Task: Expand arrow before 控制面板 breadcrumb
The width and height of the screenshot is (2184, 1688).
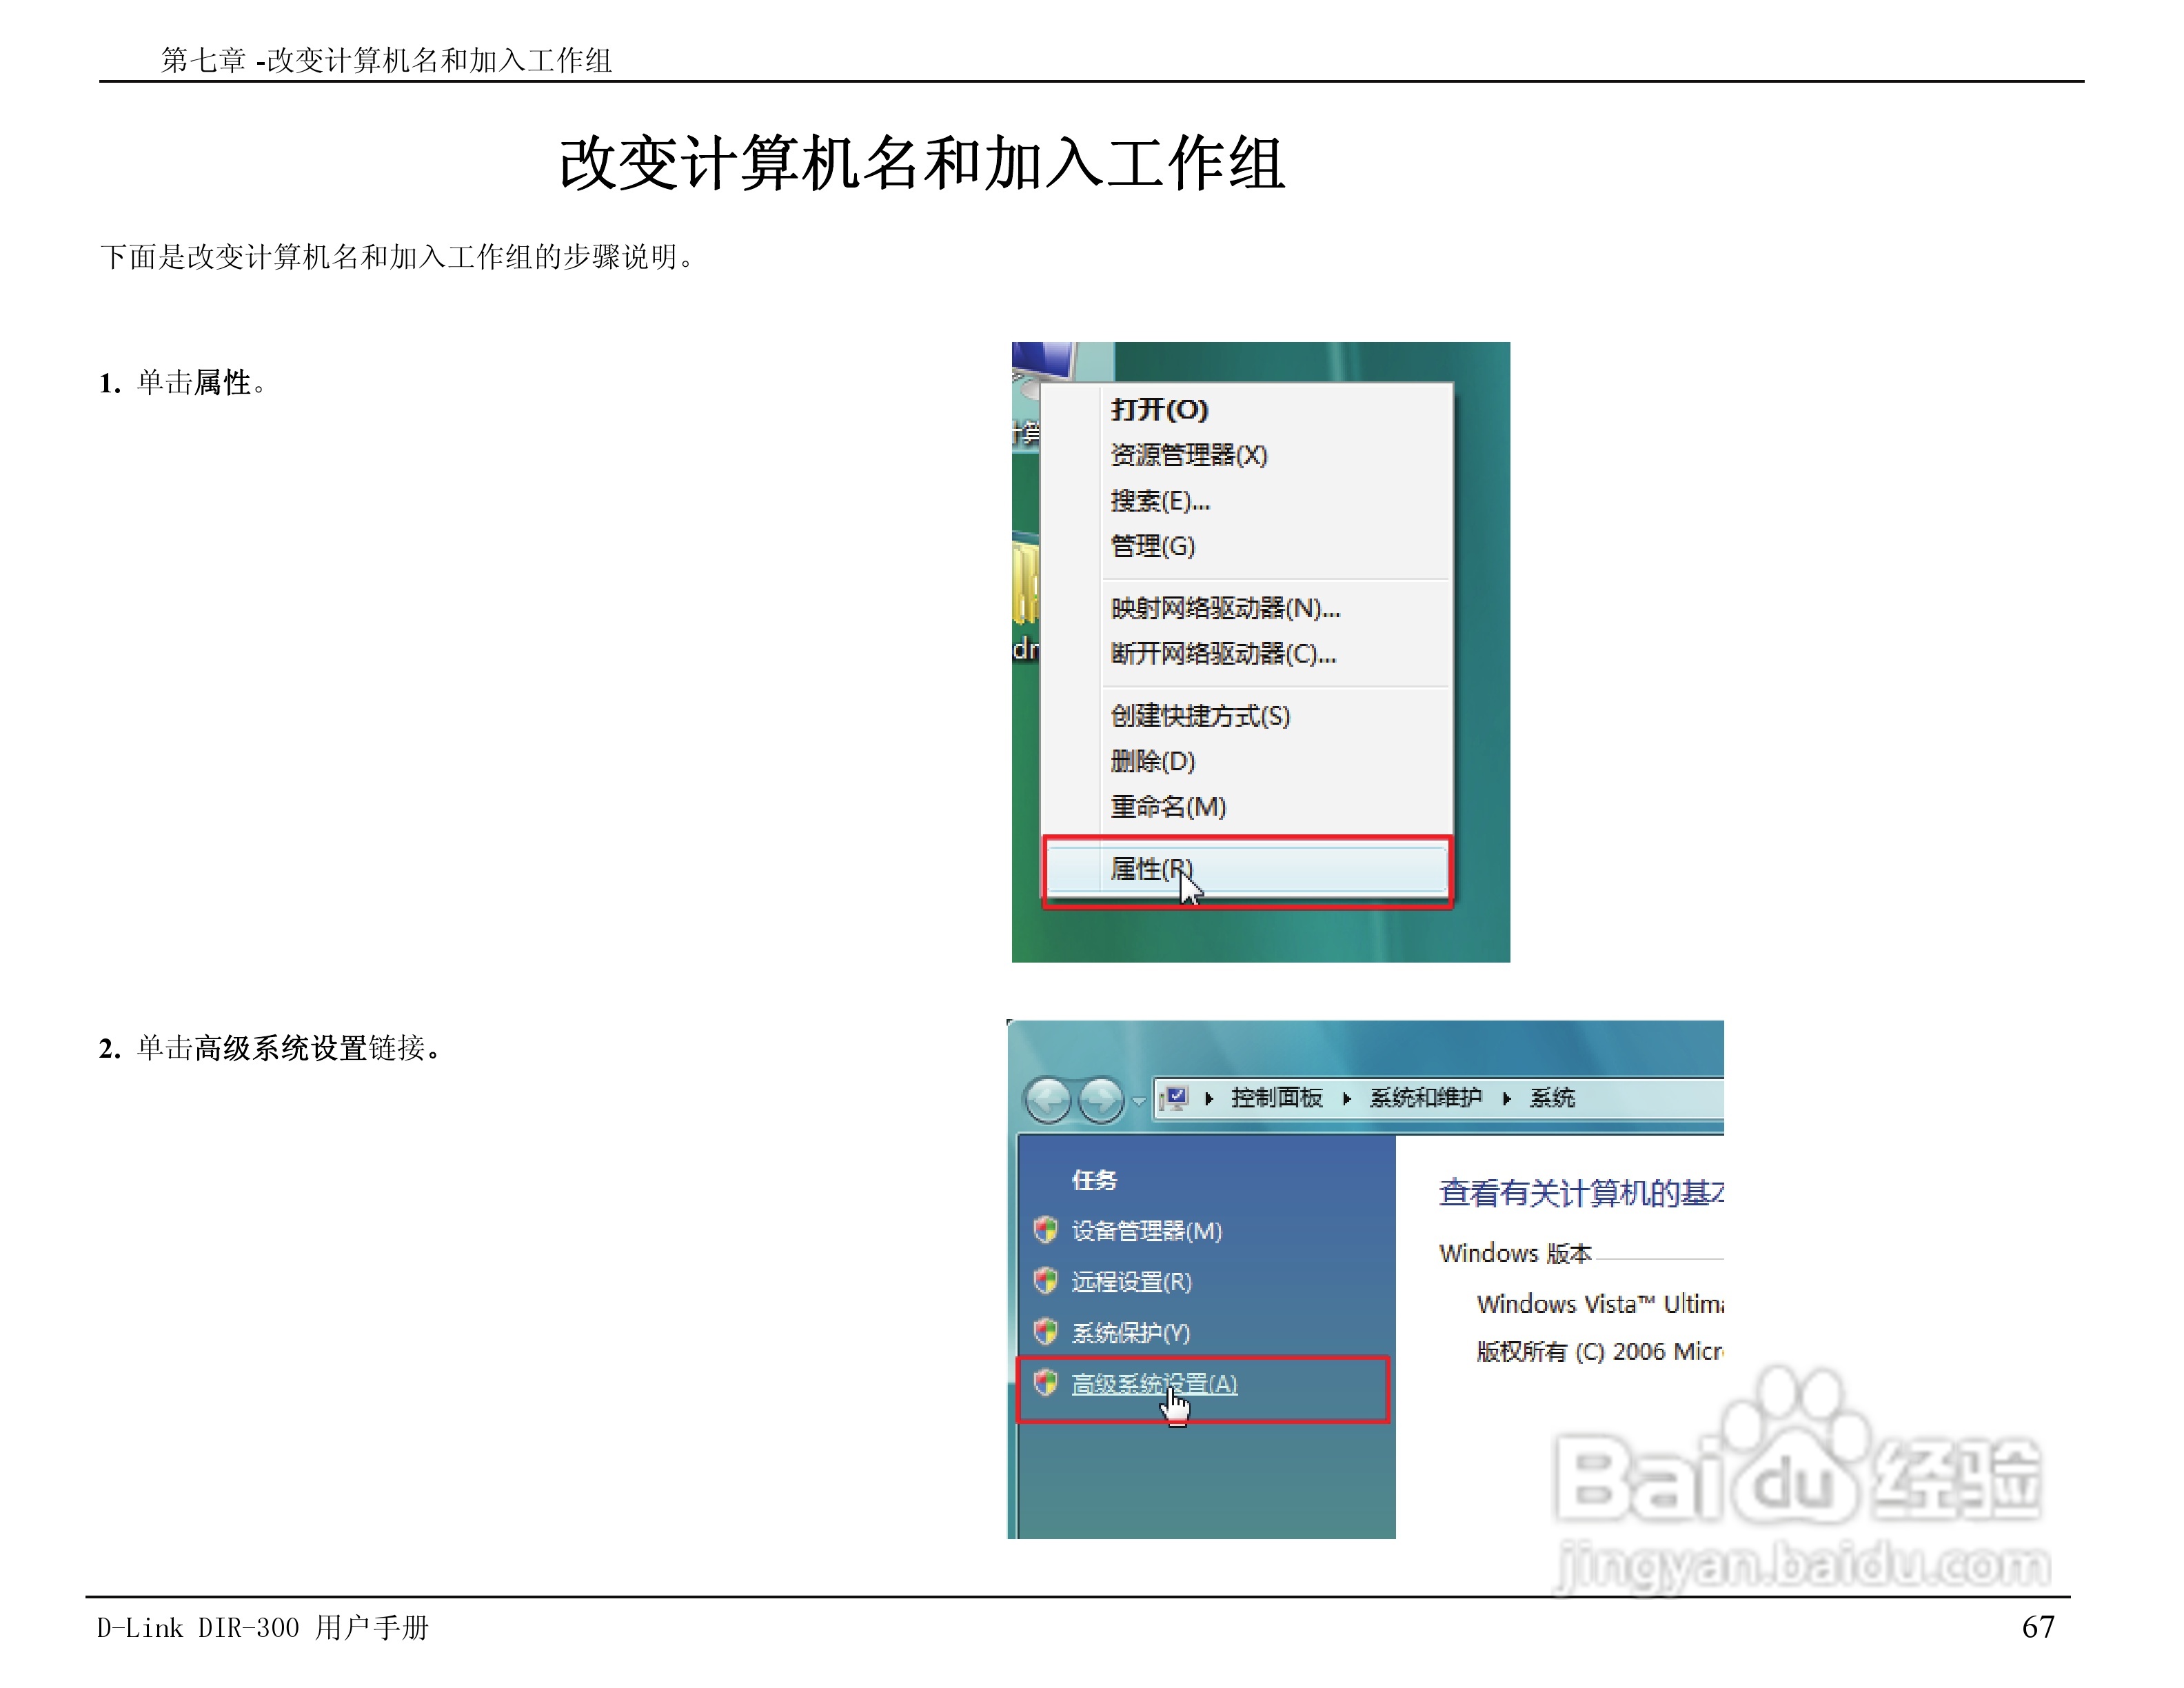Action: (1208, 1098)
